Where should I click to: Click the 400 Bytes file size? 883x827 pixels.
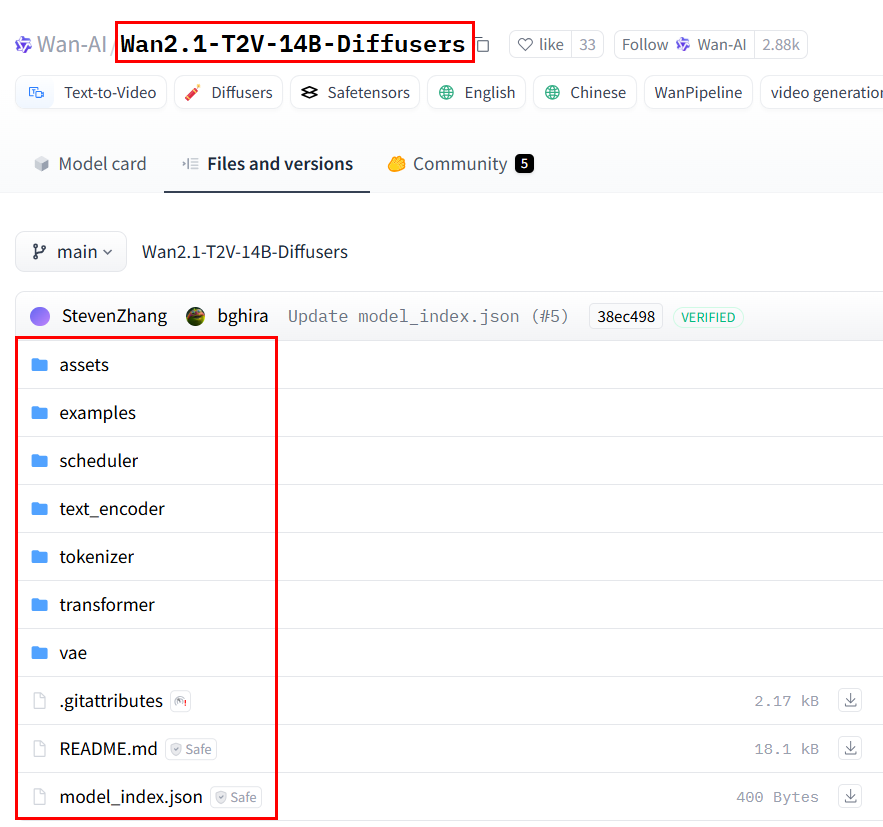tap(777, 797)
